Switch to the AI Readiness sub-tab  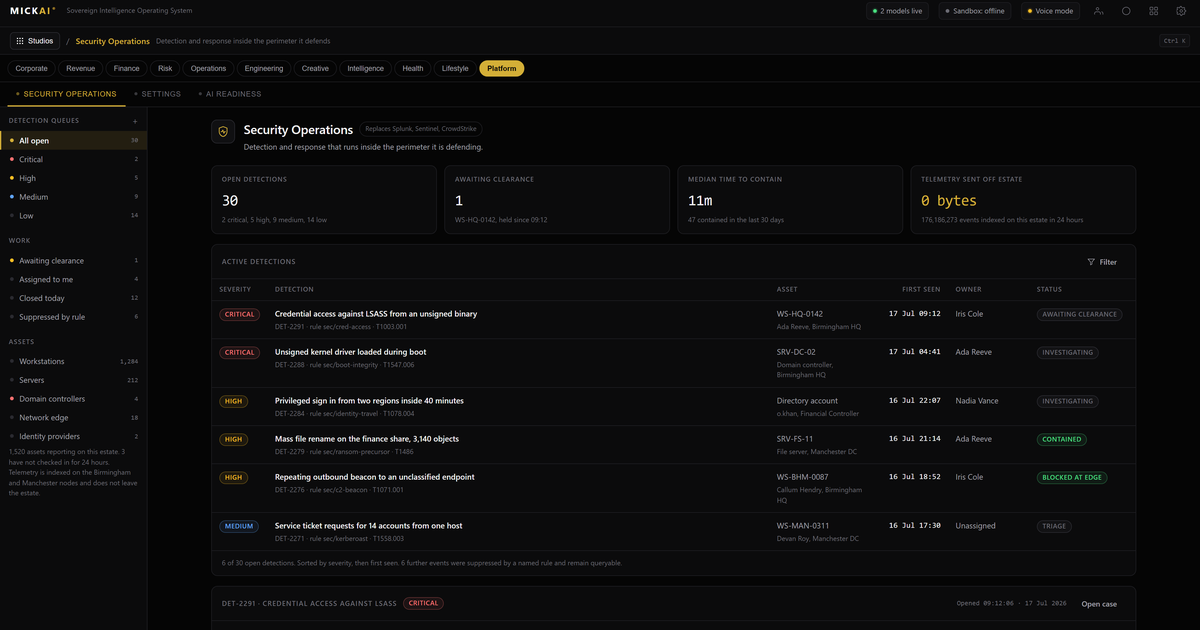229,94
